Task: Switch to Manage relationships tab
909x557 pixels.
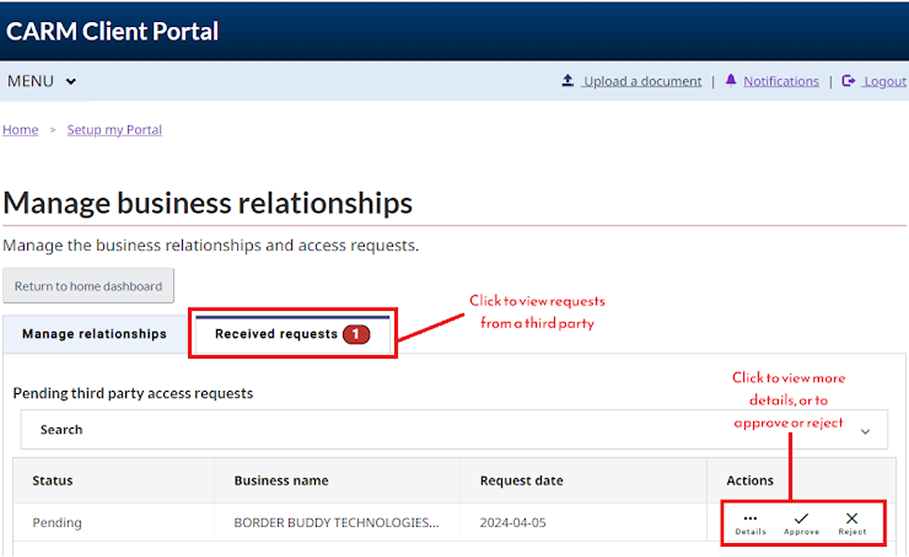Action: [94, 334]
